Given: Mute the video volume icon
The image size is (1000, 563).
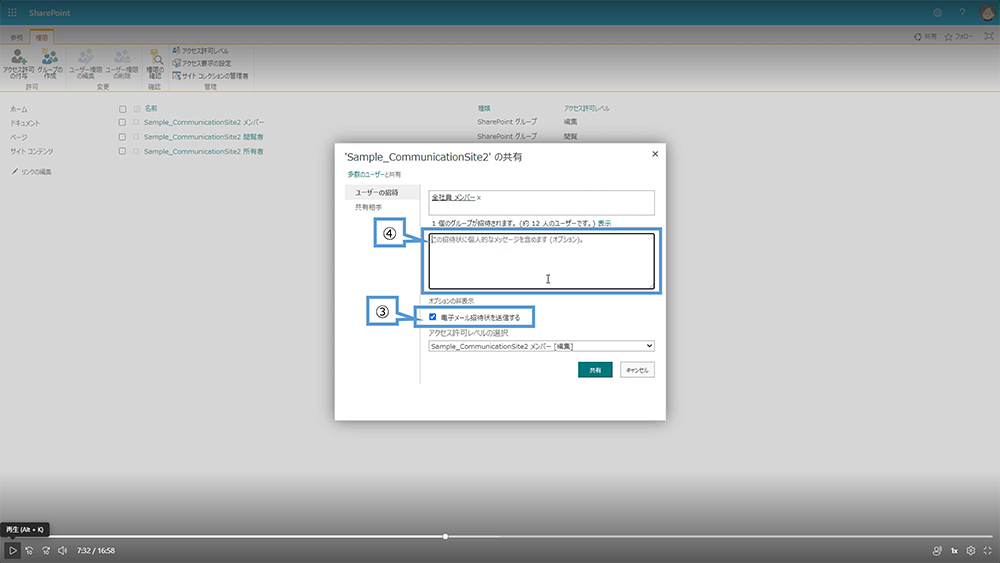Looking at the screenshot, I should pos(62,550).
